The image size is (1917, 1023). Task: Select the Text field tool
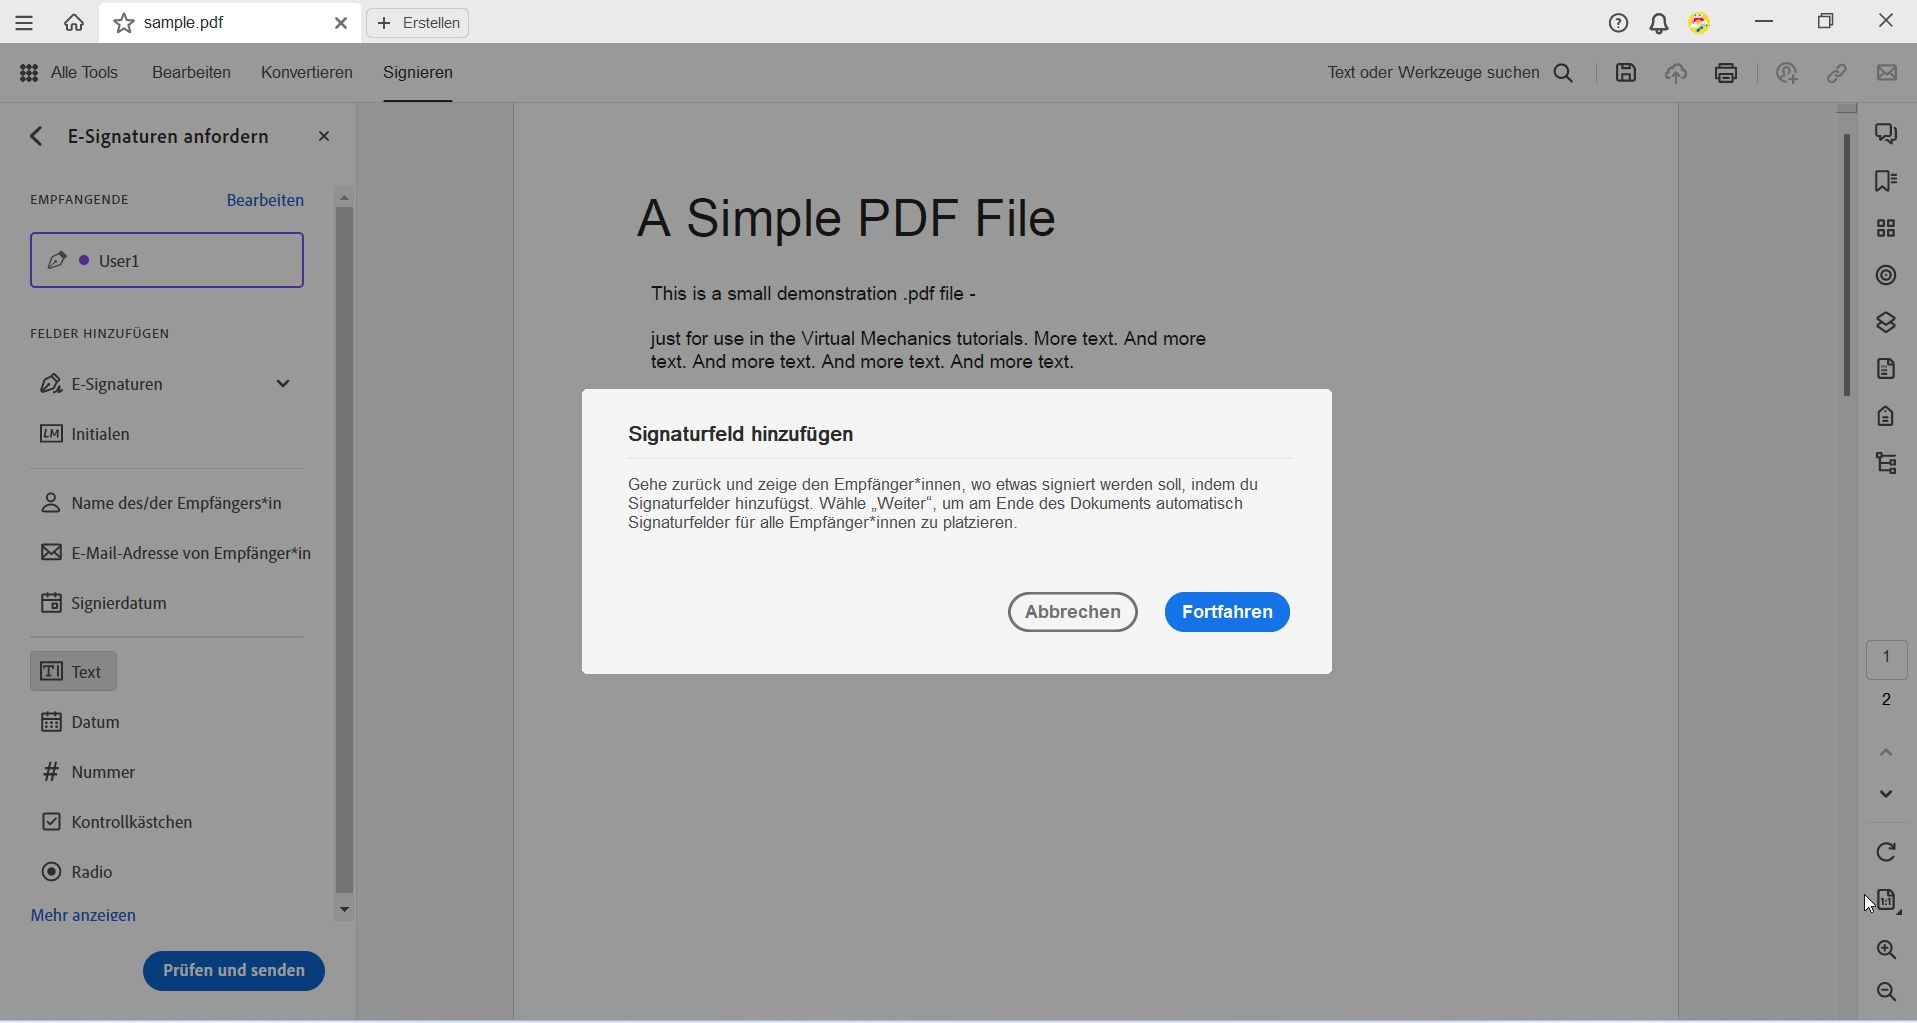73,671
